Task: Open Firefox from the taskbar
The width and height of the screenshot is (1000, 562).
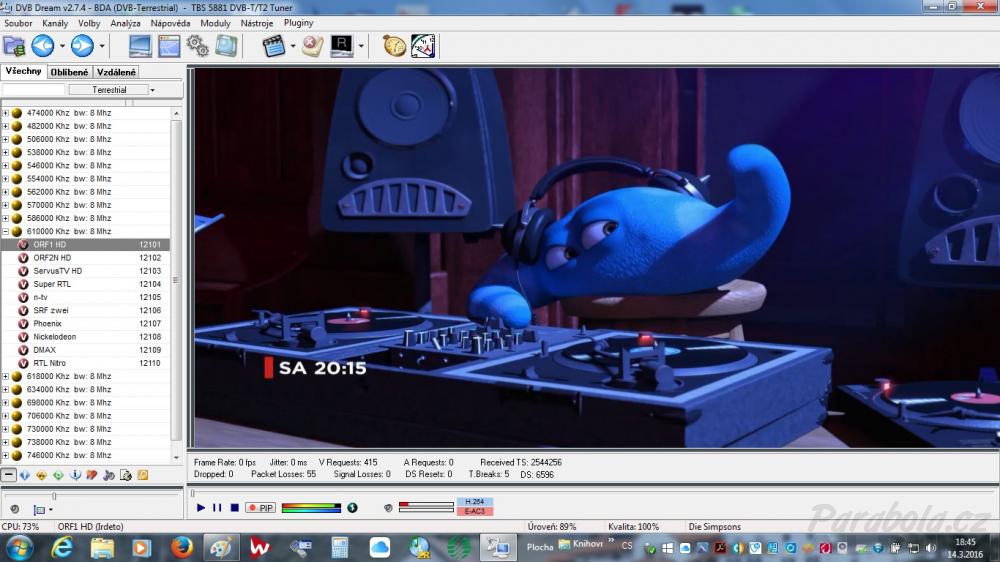Action: coord(181,547)
